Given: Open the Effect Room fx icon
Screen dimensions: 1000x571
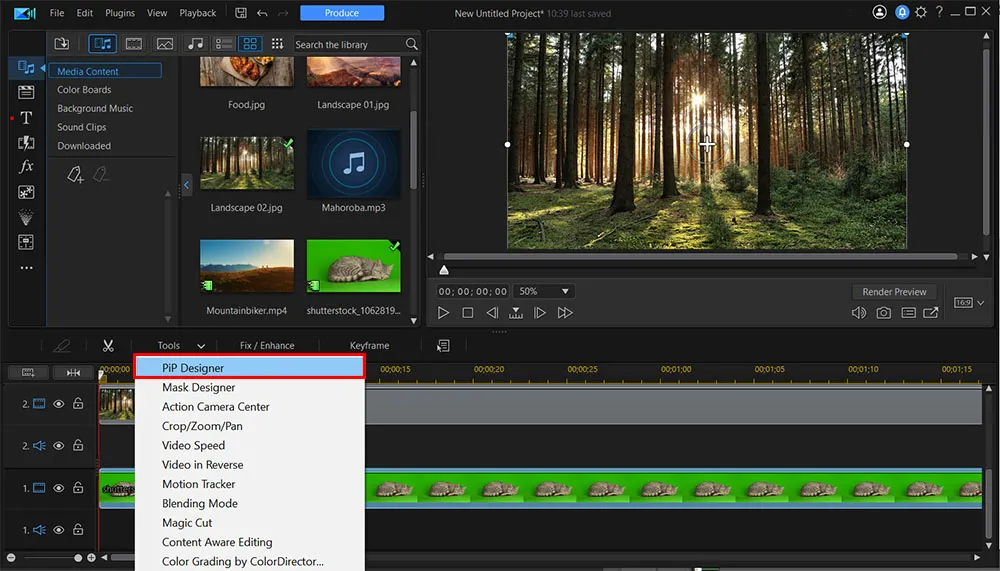Looking at the screenshot, I should pos(27,167).
